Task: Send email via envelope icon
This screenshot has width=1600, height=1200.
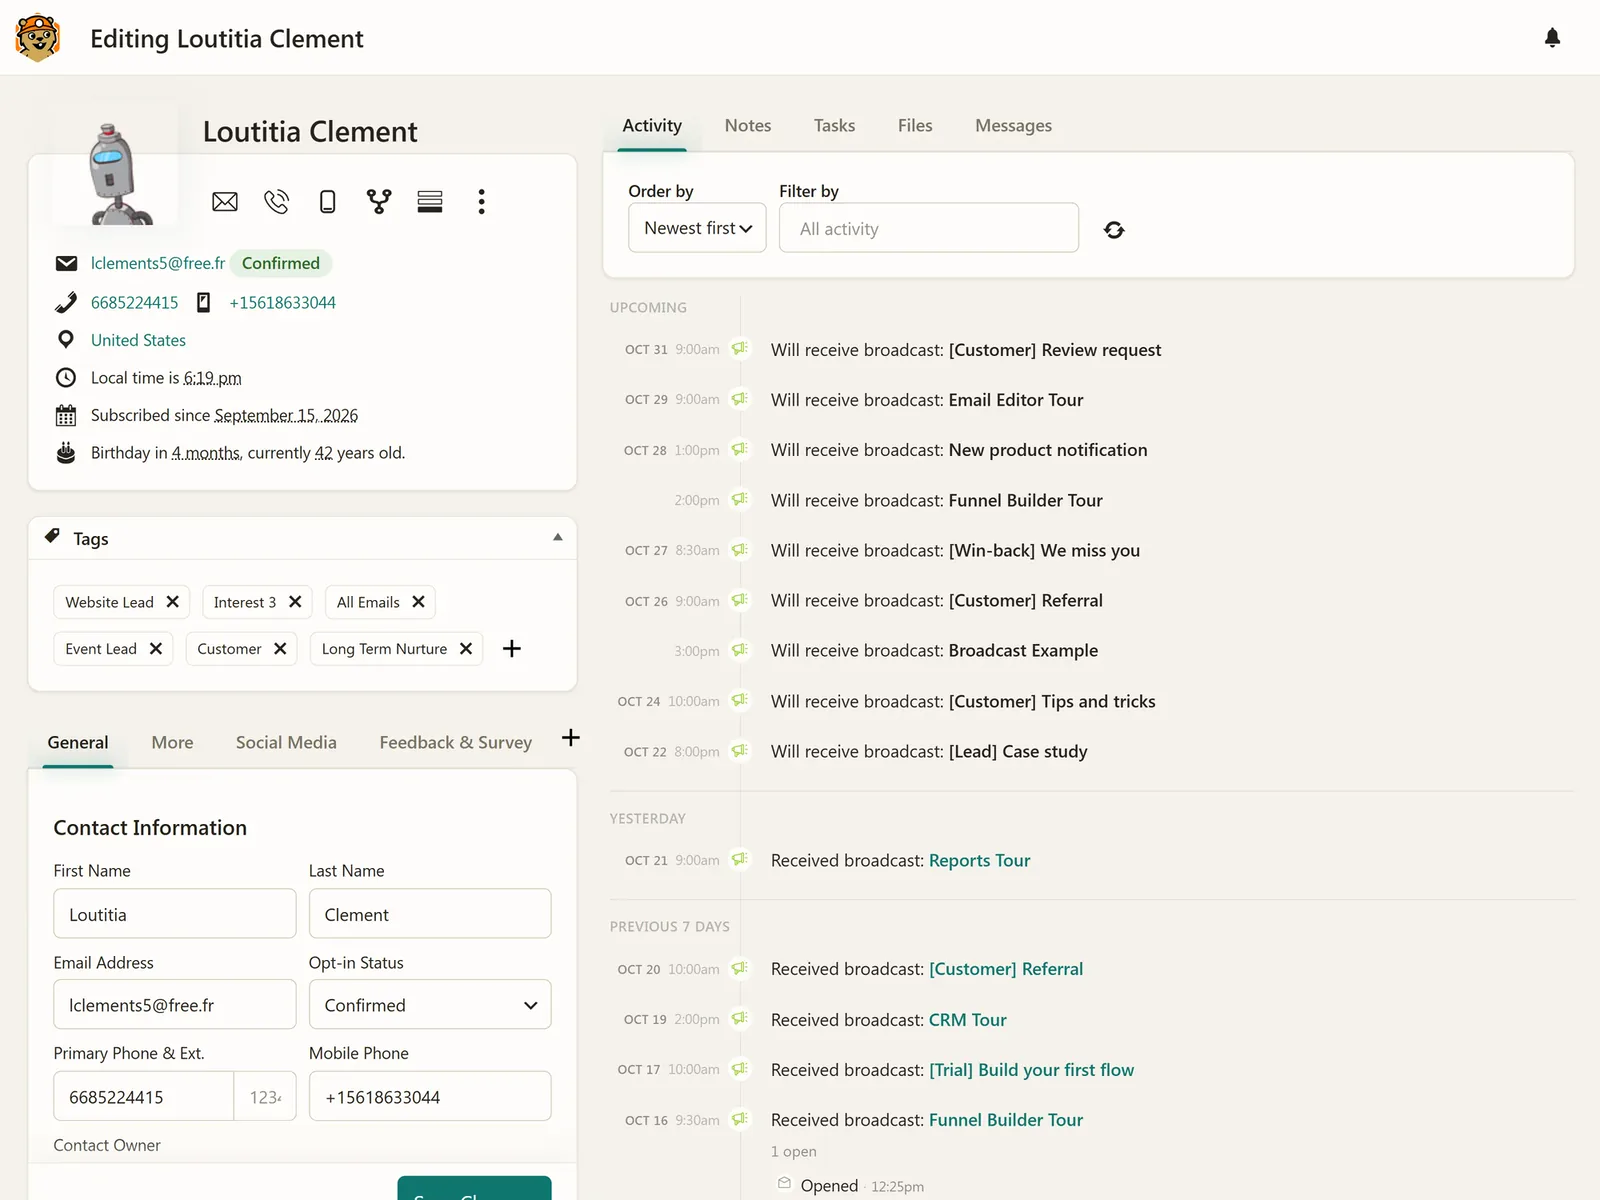Action: 225,202
